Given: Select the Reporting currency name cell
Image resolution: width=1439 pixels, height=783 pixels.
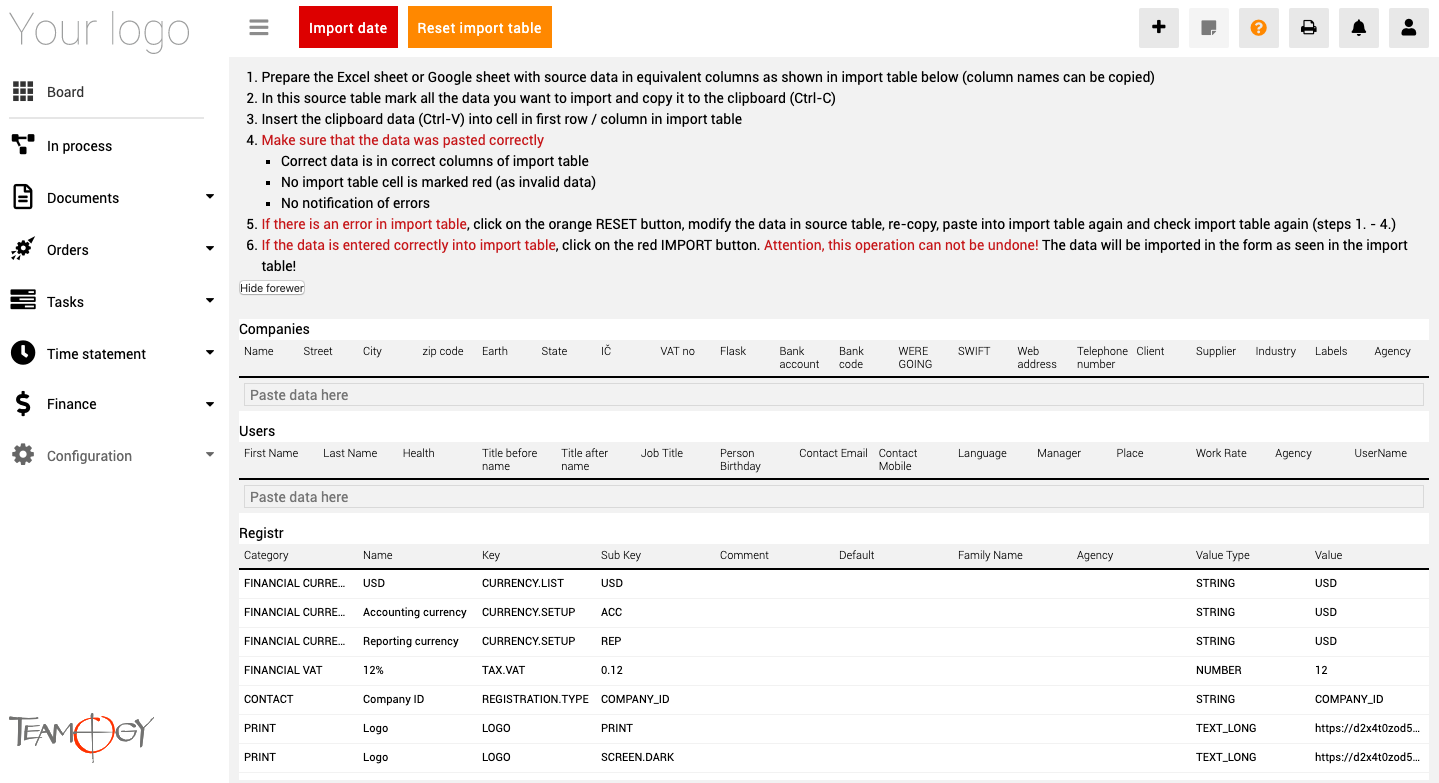Looking at the screenshot, I should point(411,641).
